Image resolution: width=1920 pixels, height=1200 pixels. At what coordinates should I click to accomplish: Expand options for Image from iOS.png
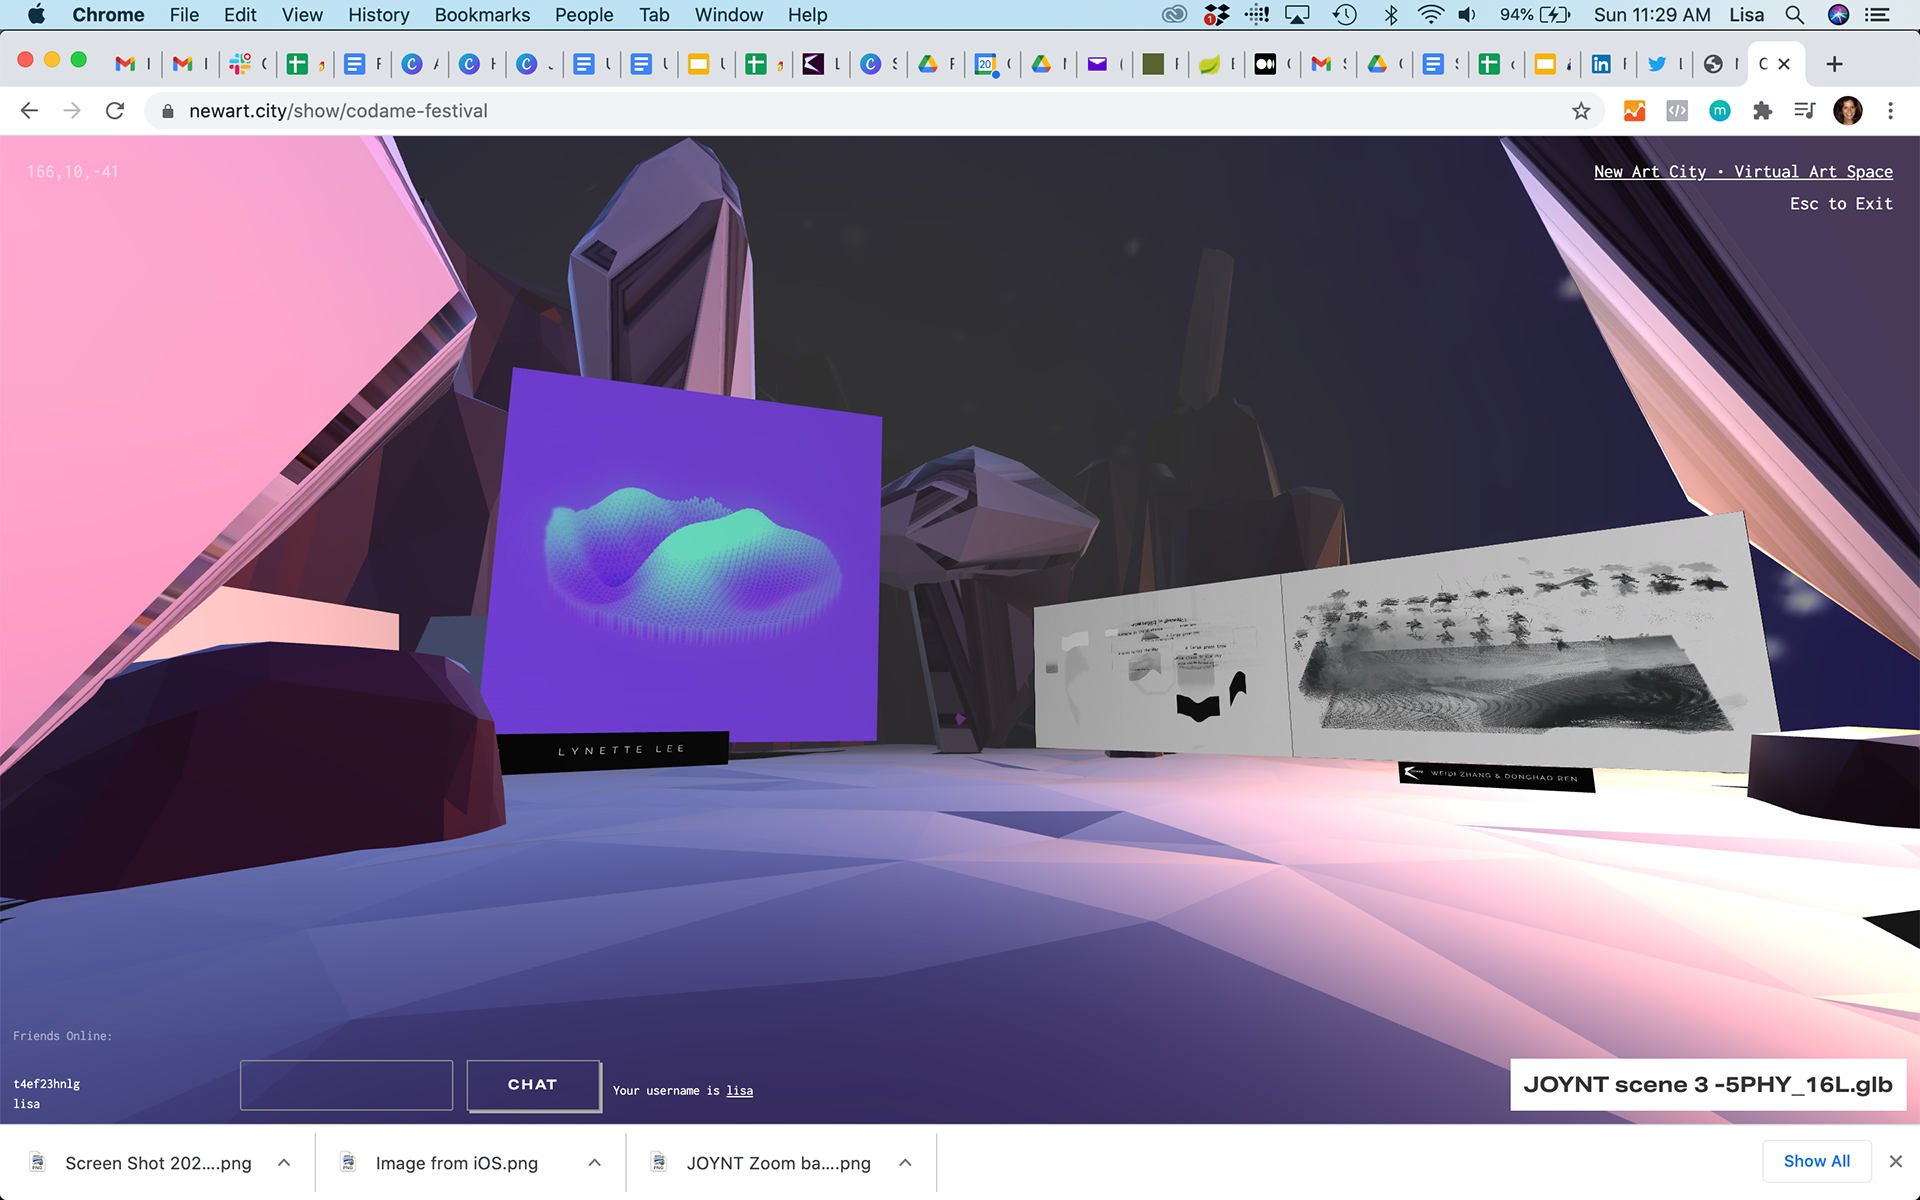[594, 1163]
